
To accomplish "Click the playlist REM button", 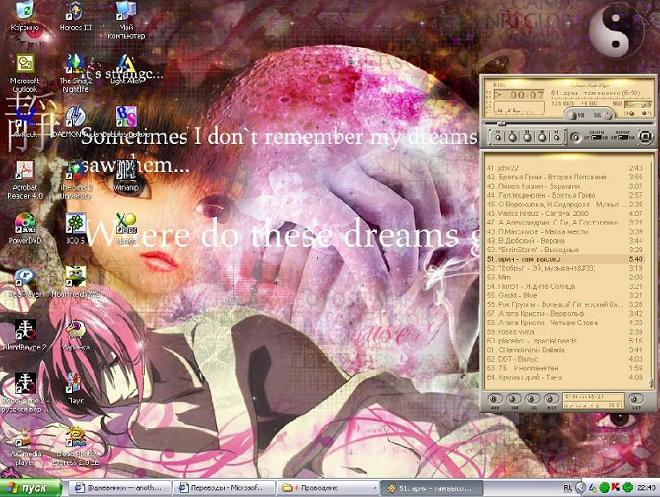I will [514, 399].
